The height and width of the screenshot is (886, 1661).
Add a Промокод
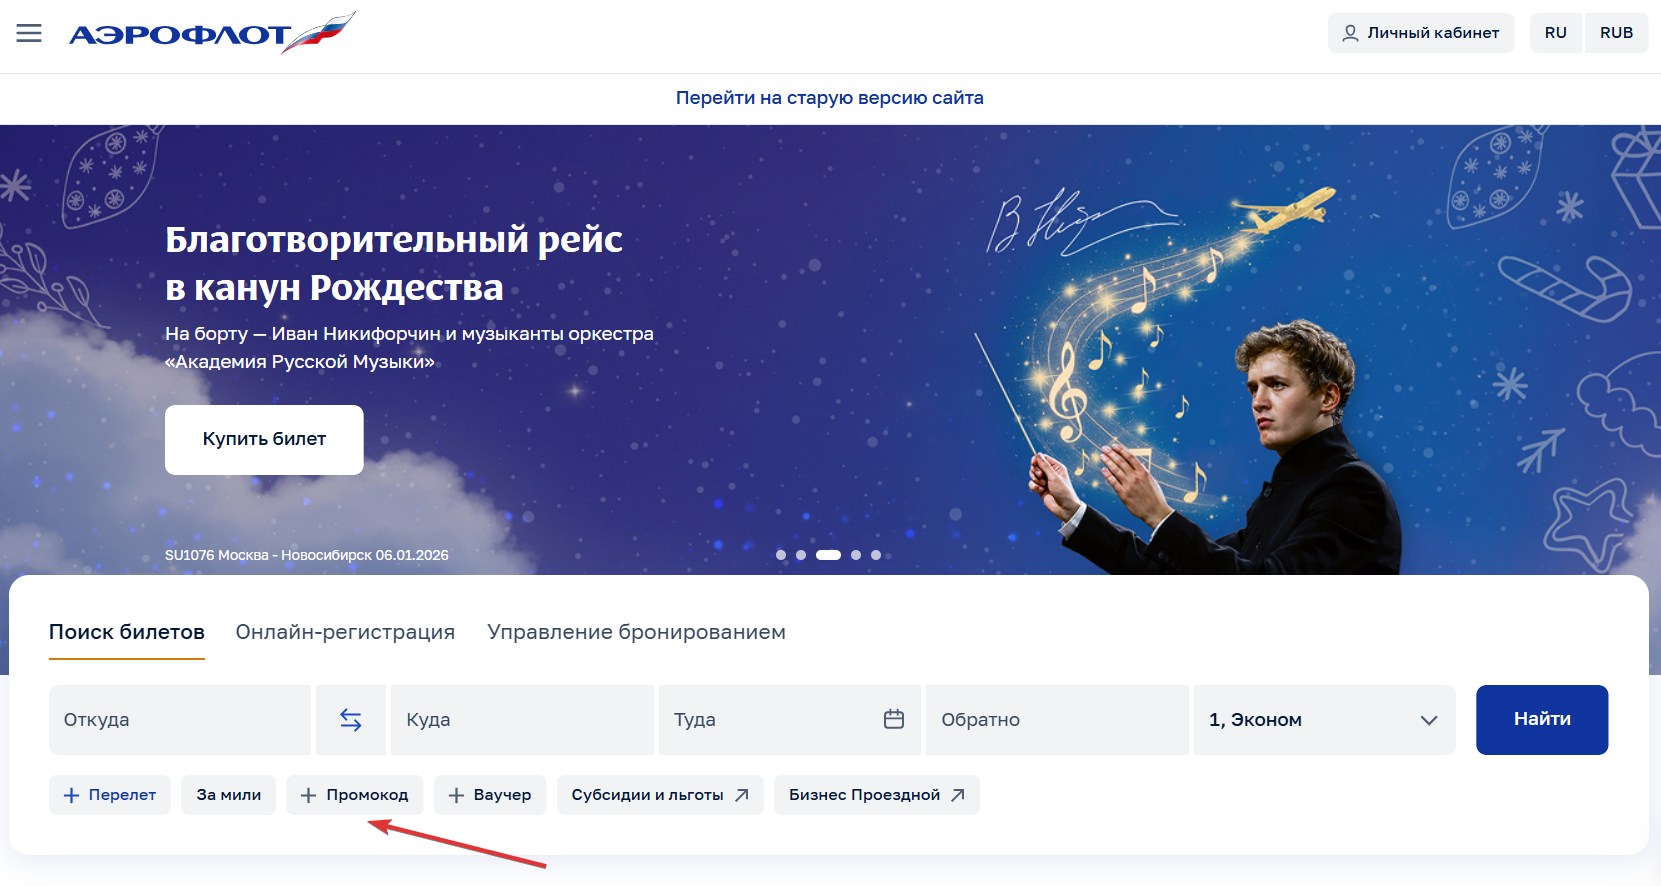click(x=355, y=795)
